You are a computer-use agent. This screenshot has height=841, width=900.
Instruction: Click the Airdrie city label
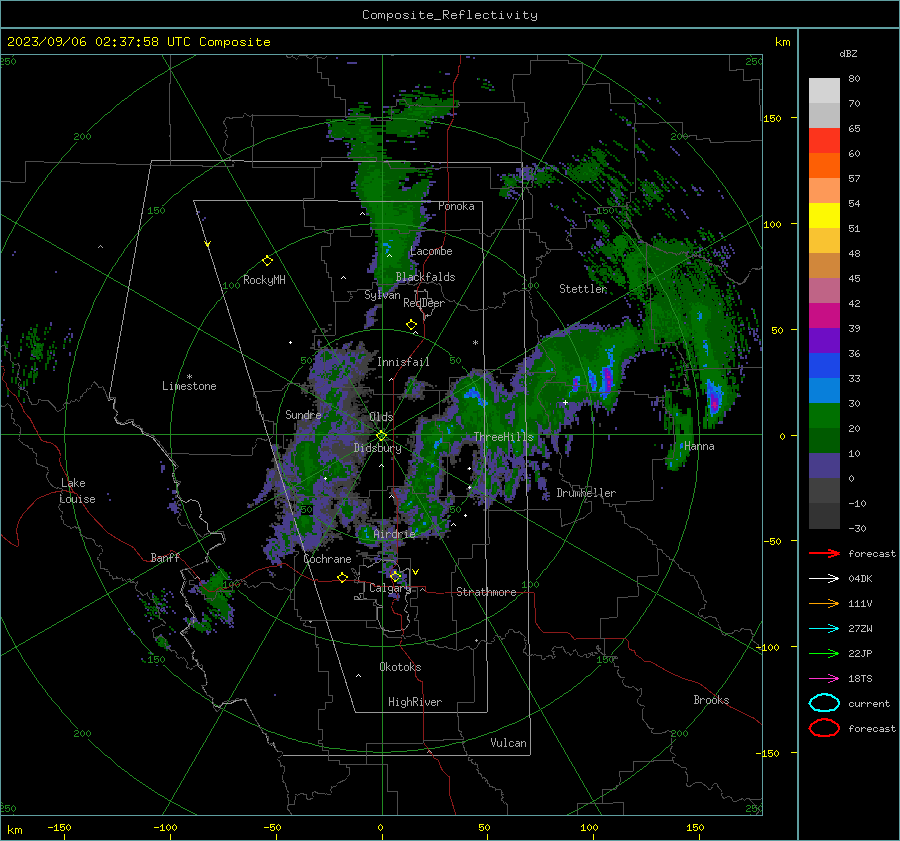click(394, 534)
